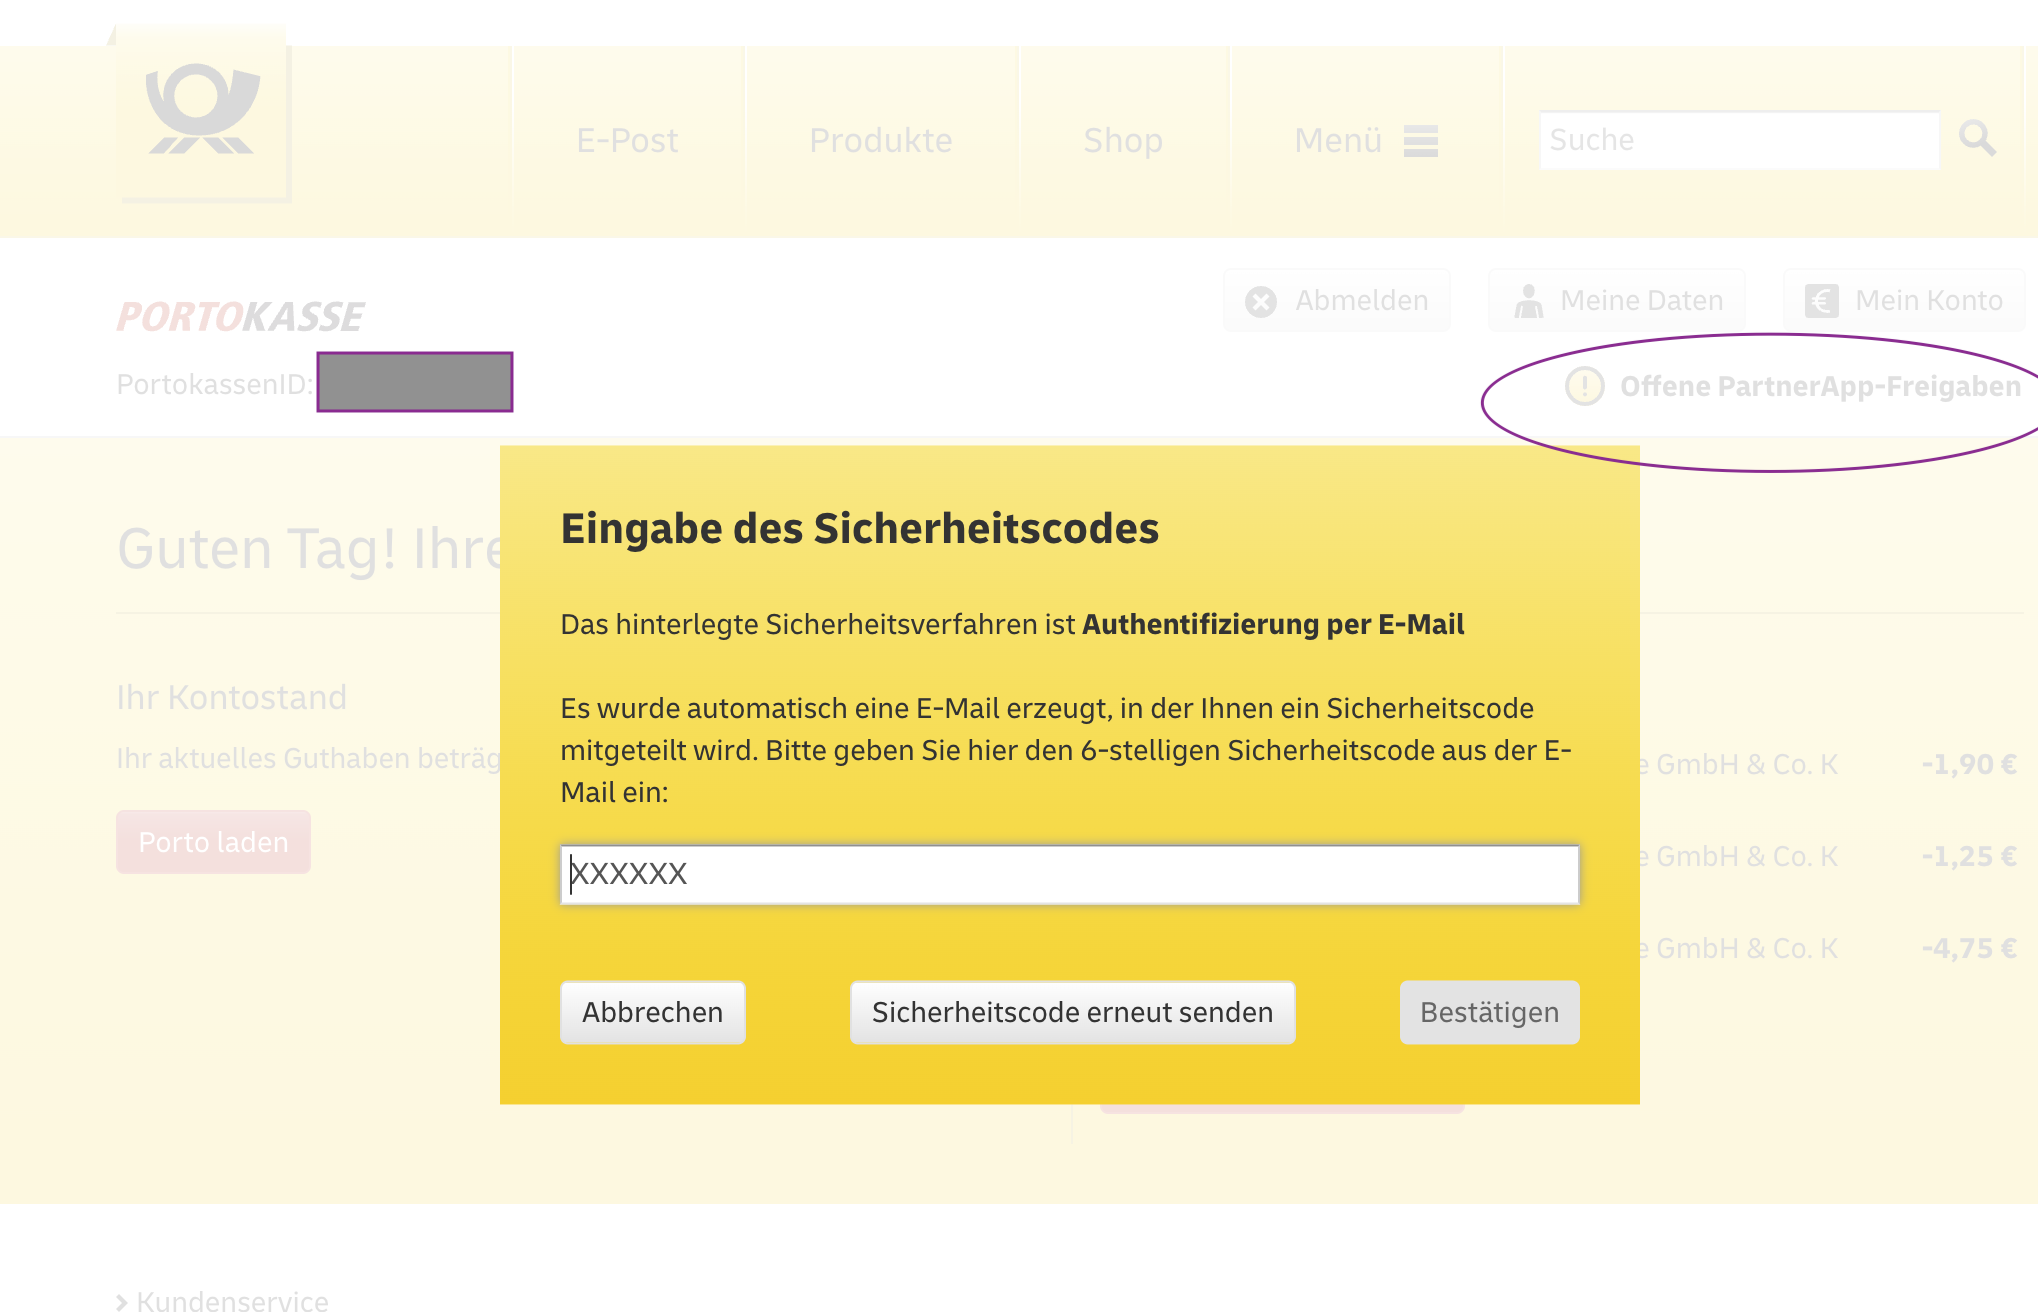Click the search magnifier icon

(1976, 138)
